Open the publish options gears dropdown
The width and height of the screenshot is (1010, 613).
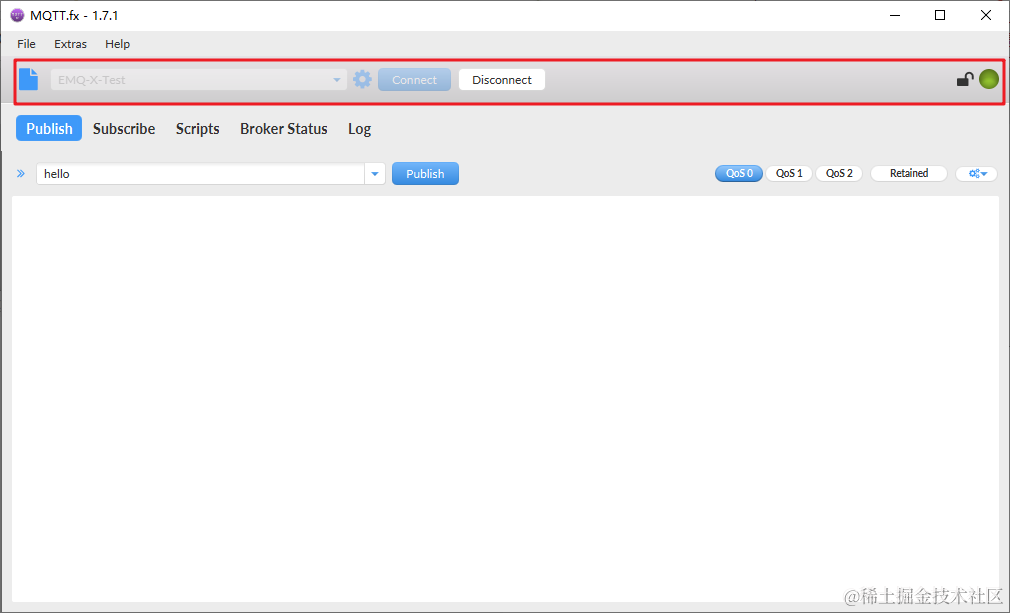[x=977, y=173]
